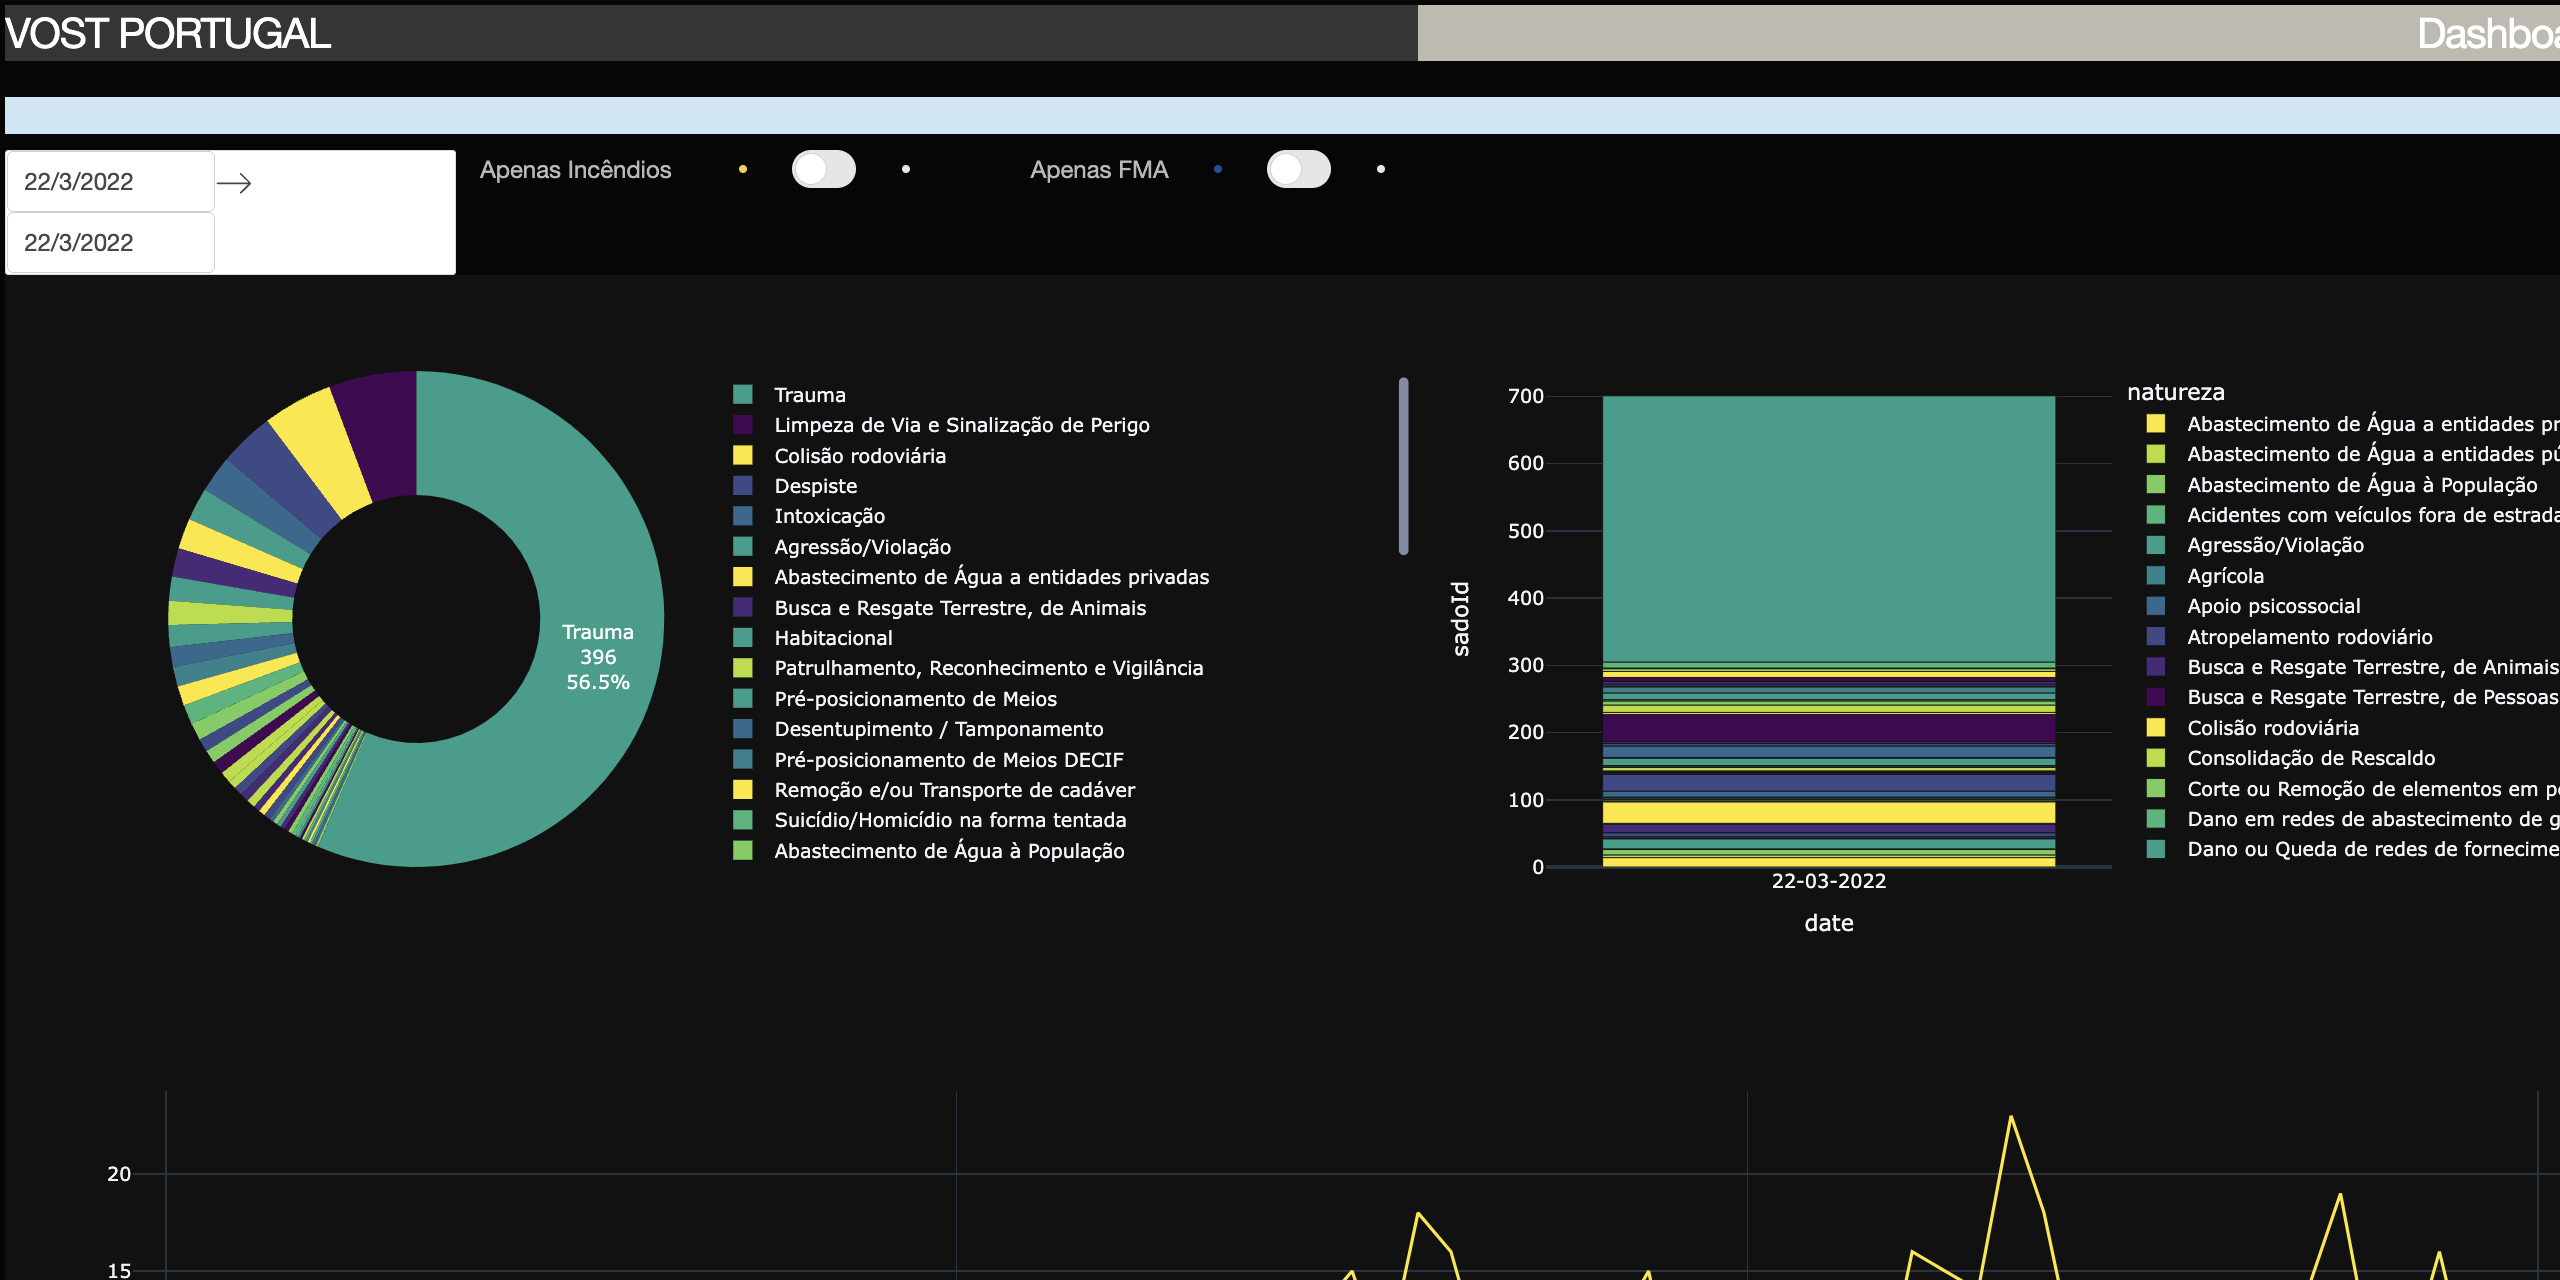Viewport: 2560px width, 1280px height.
Task: Click the green swatch beside Habitacional
Action: point(744,637)
